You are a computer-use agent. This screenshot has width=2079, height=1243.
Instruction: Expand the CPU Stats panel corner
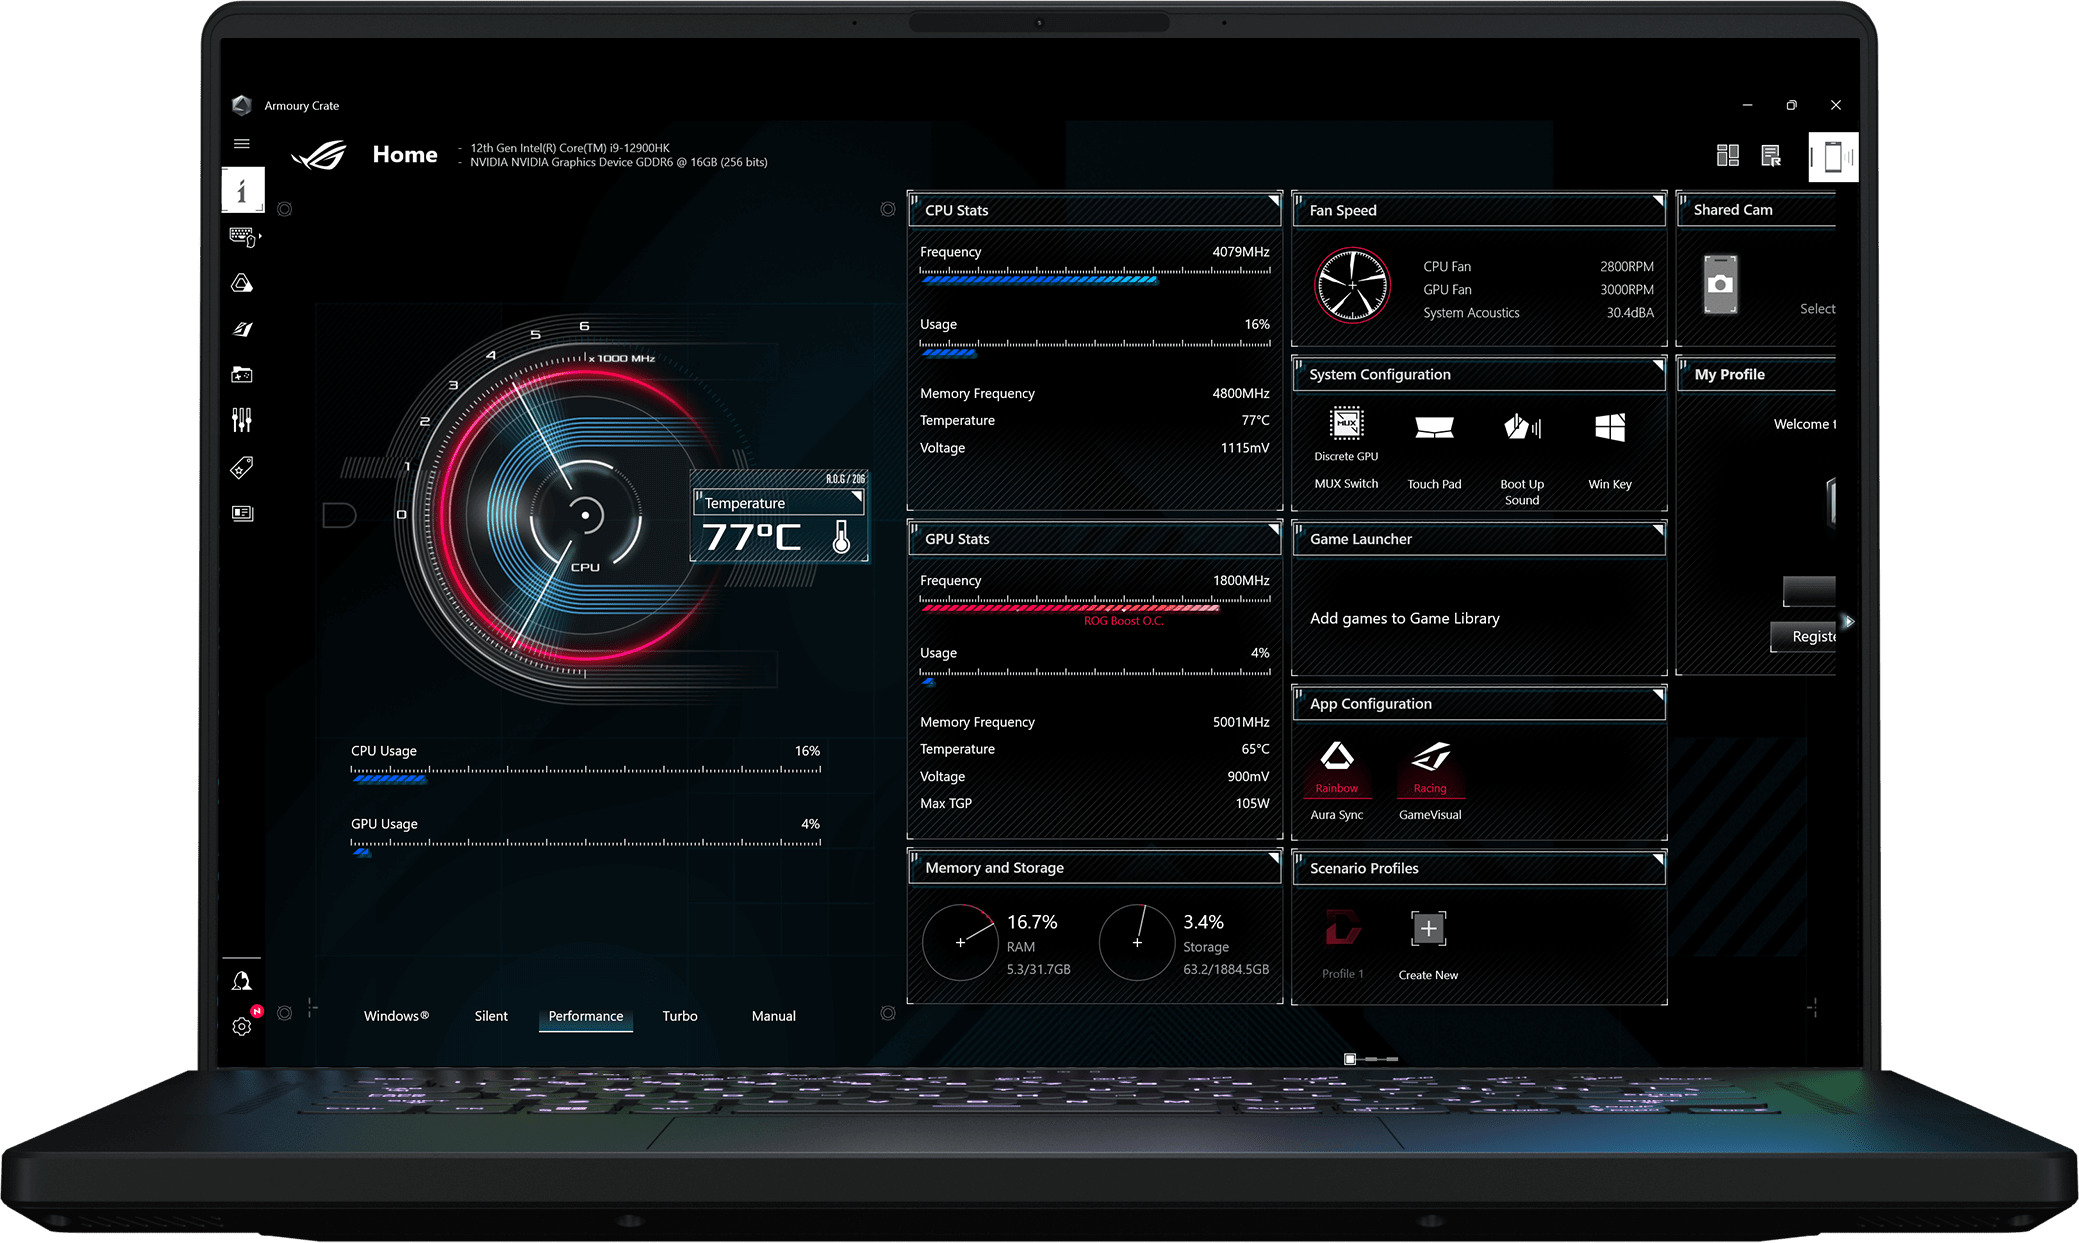tap(1273, 201)
